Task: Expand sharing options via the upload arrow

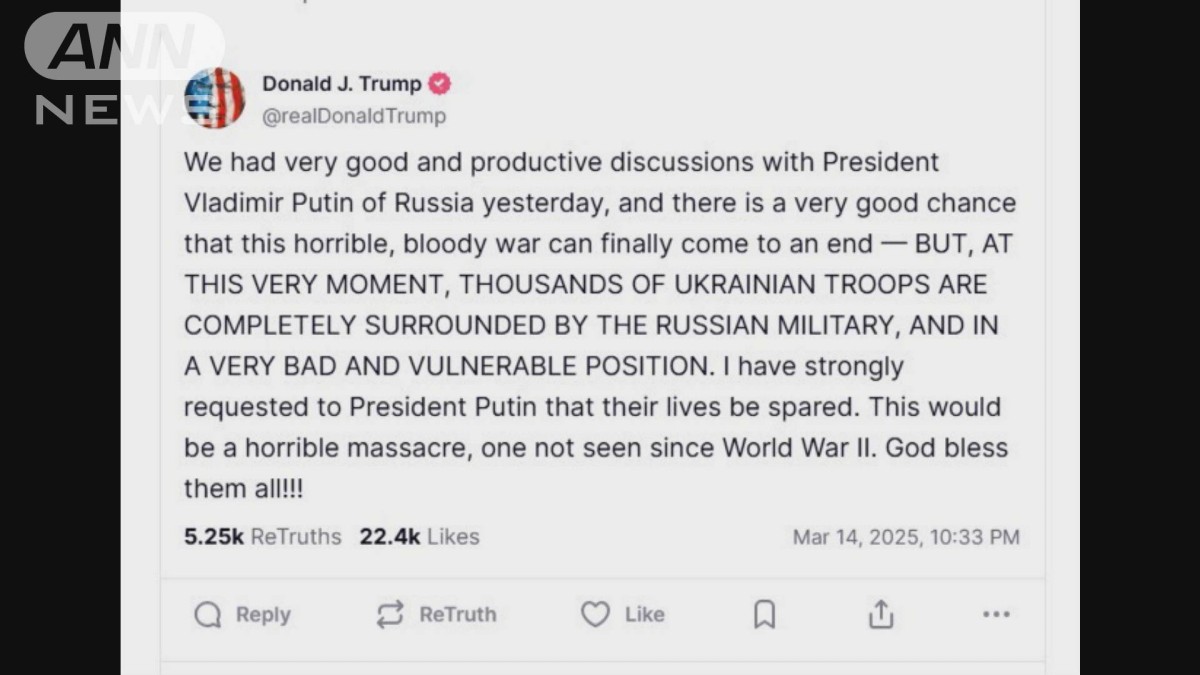Action: (880, 614)
